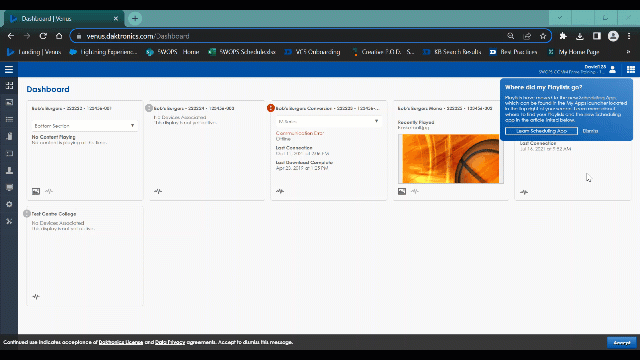640x360 pixels.
Task: Open the Lightning Experience bookmark
Action: pos(103,52)
